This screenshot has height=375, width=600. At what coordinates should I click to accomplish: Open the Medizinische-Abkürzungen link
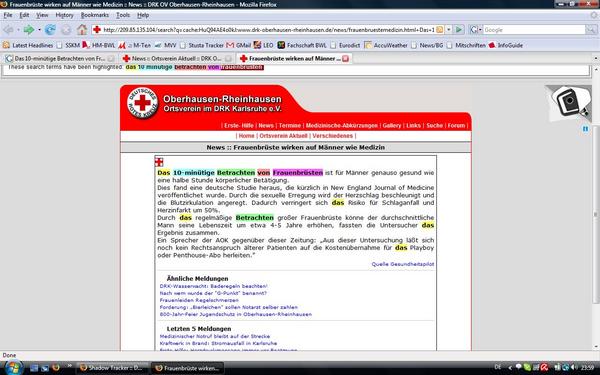[342, 126]
